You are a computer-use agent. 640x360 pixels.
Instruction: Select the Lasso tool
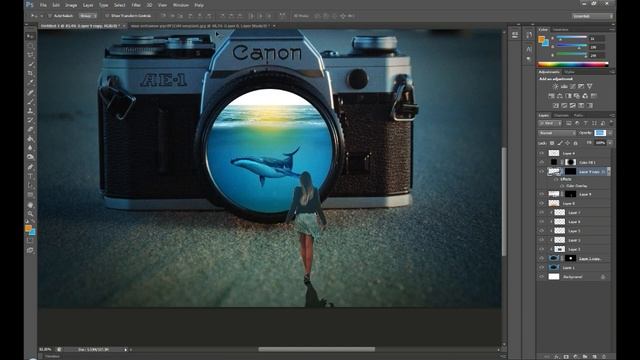[x=30, y=55]
